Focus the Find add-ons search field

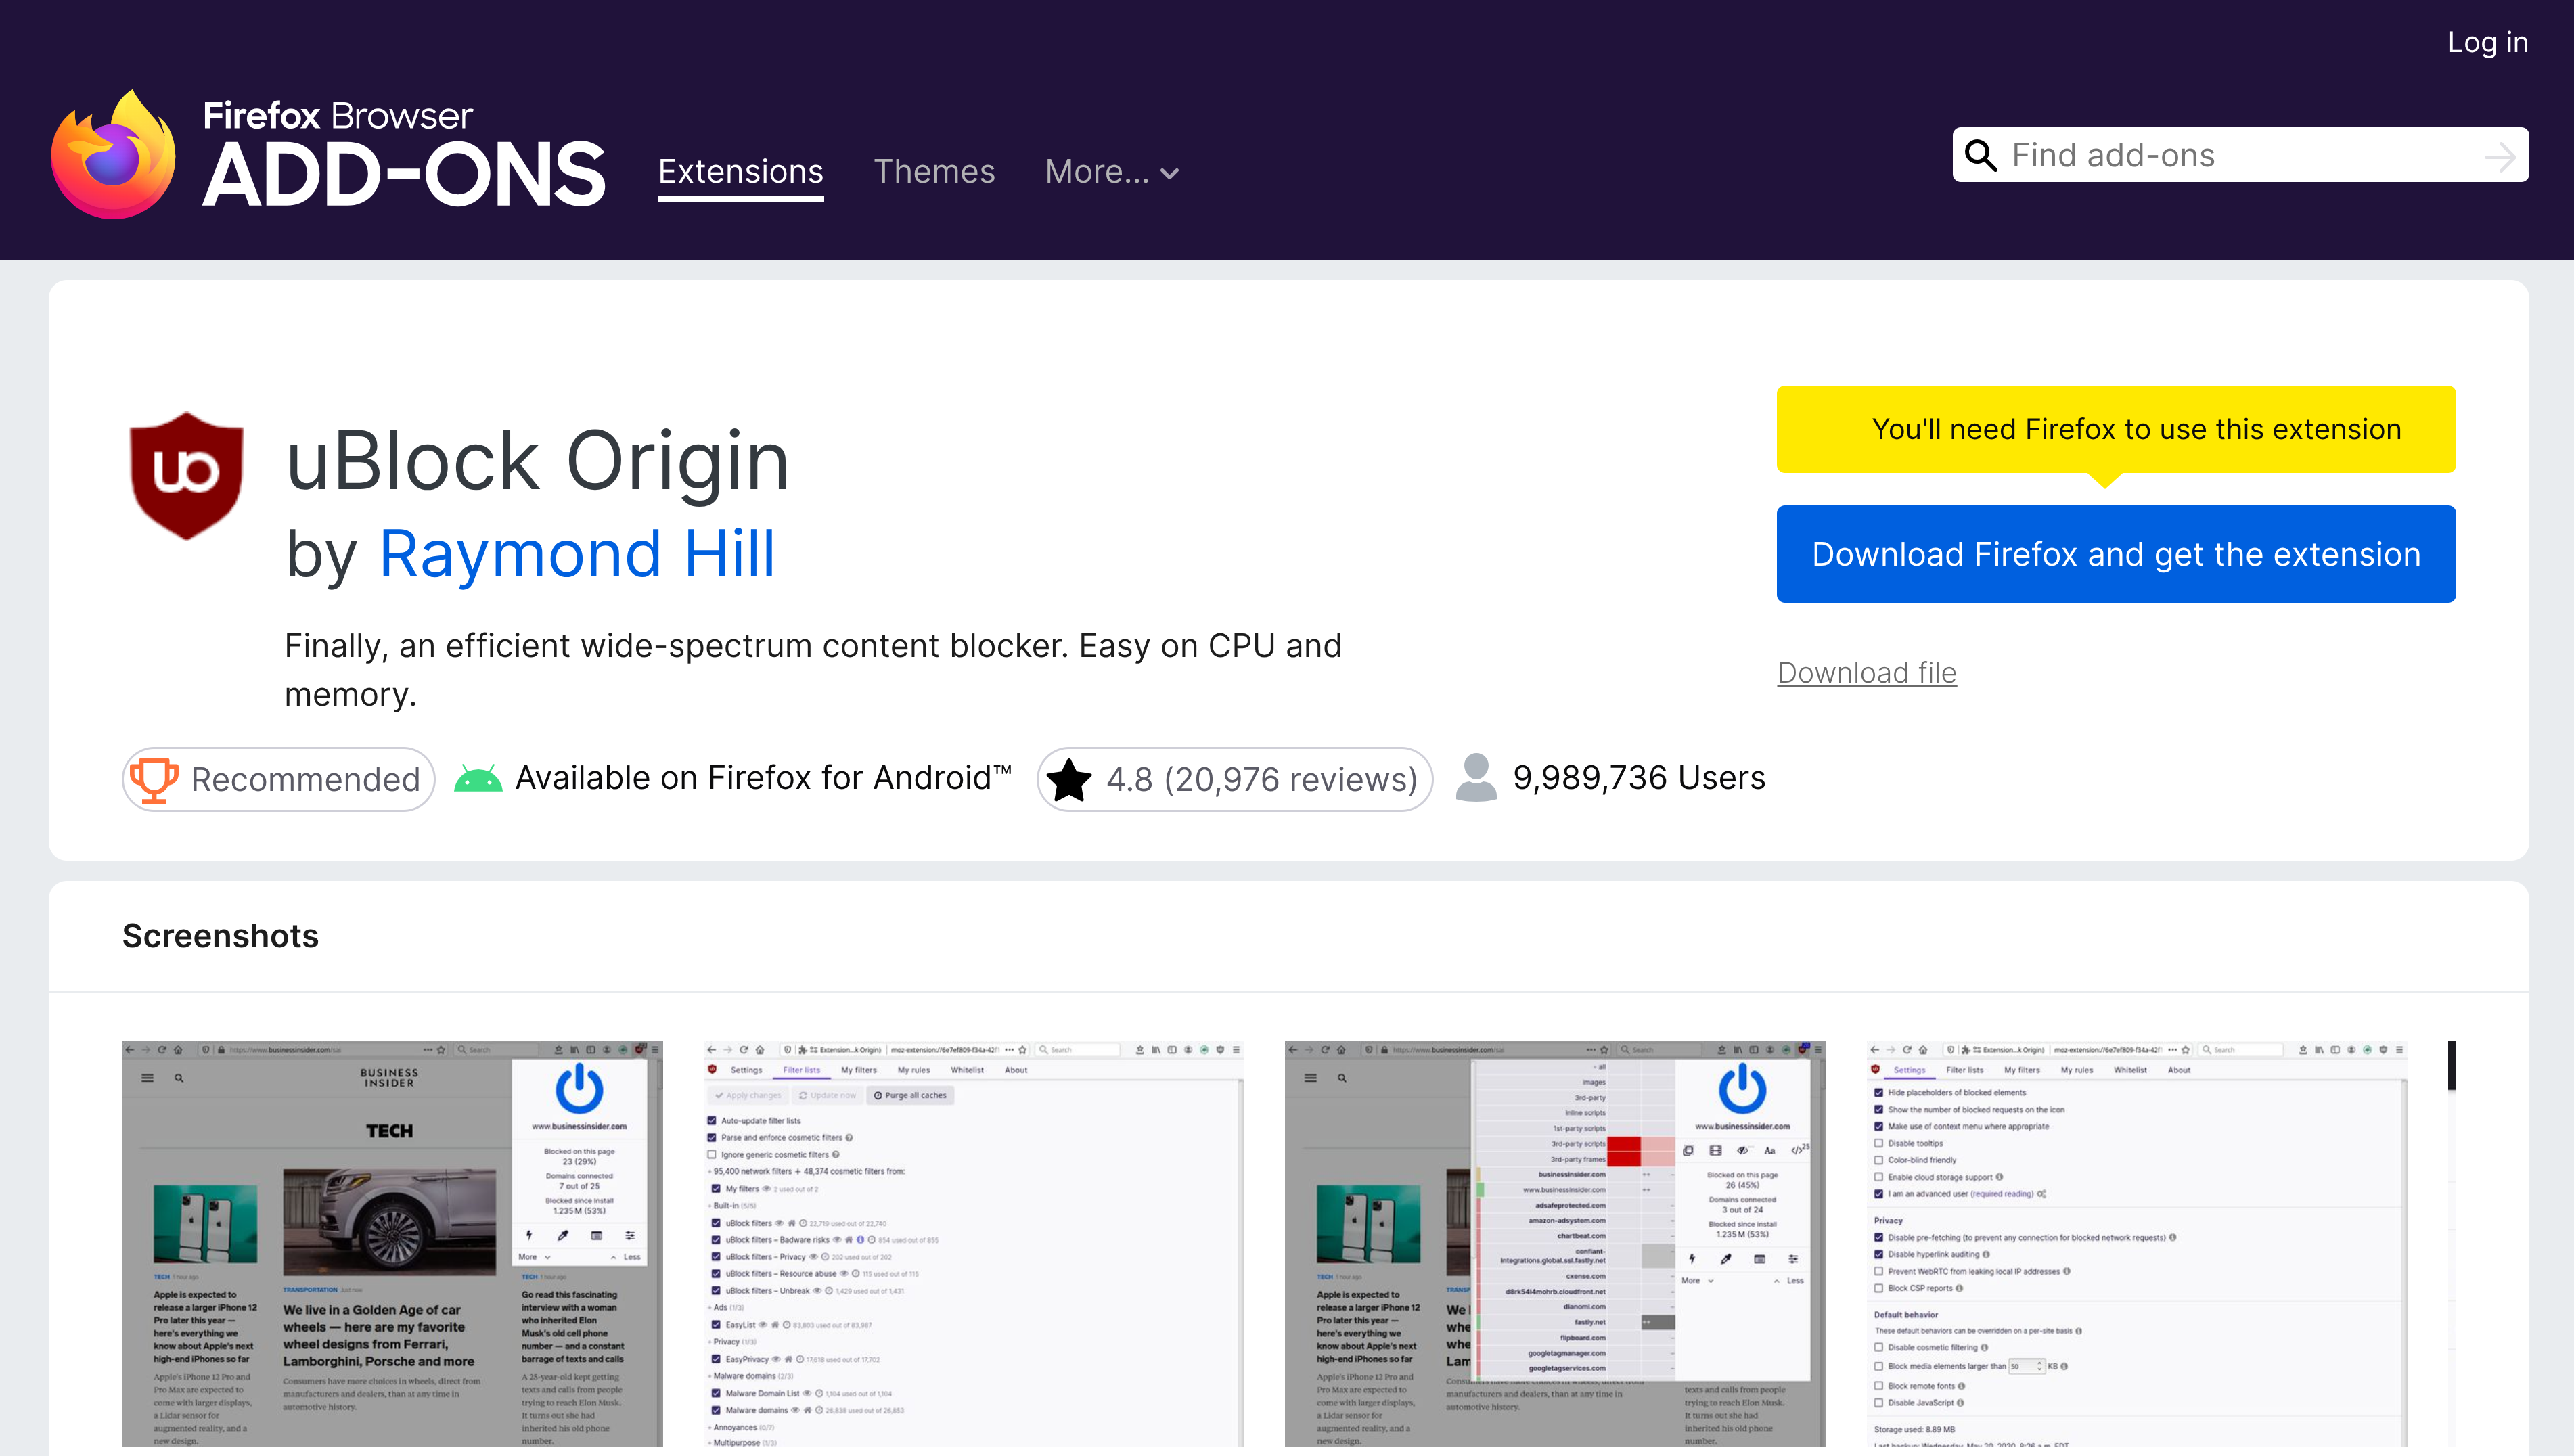(x=2240, y=155)
